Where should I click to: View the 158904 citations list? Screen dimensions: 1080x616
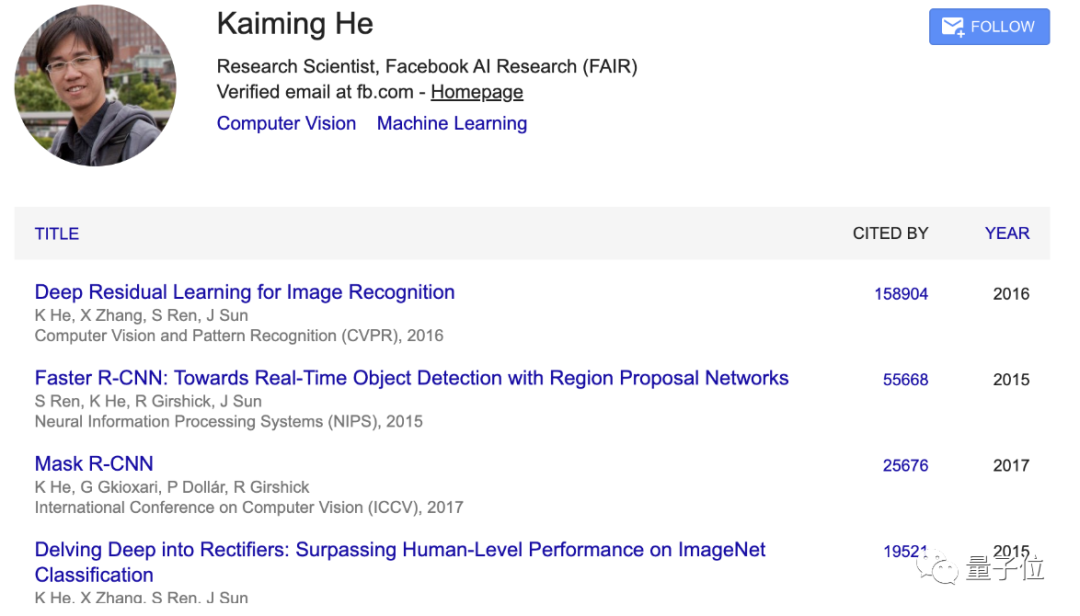coord(901,294)
